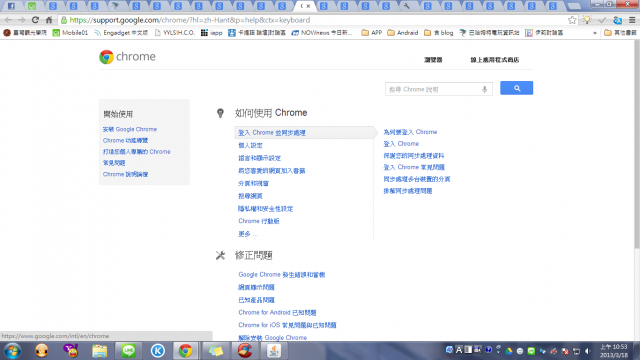Open File Explorer from taskbar
640x360 pixels.
click(x=100, y=351)
